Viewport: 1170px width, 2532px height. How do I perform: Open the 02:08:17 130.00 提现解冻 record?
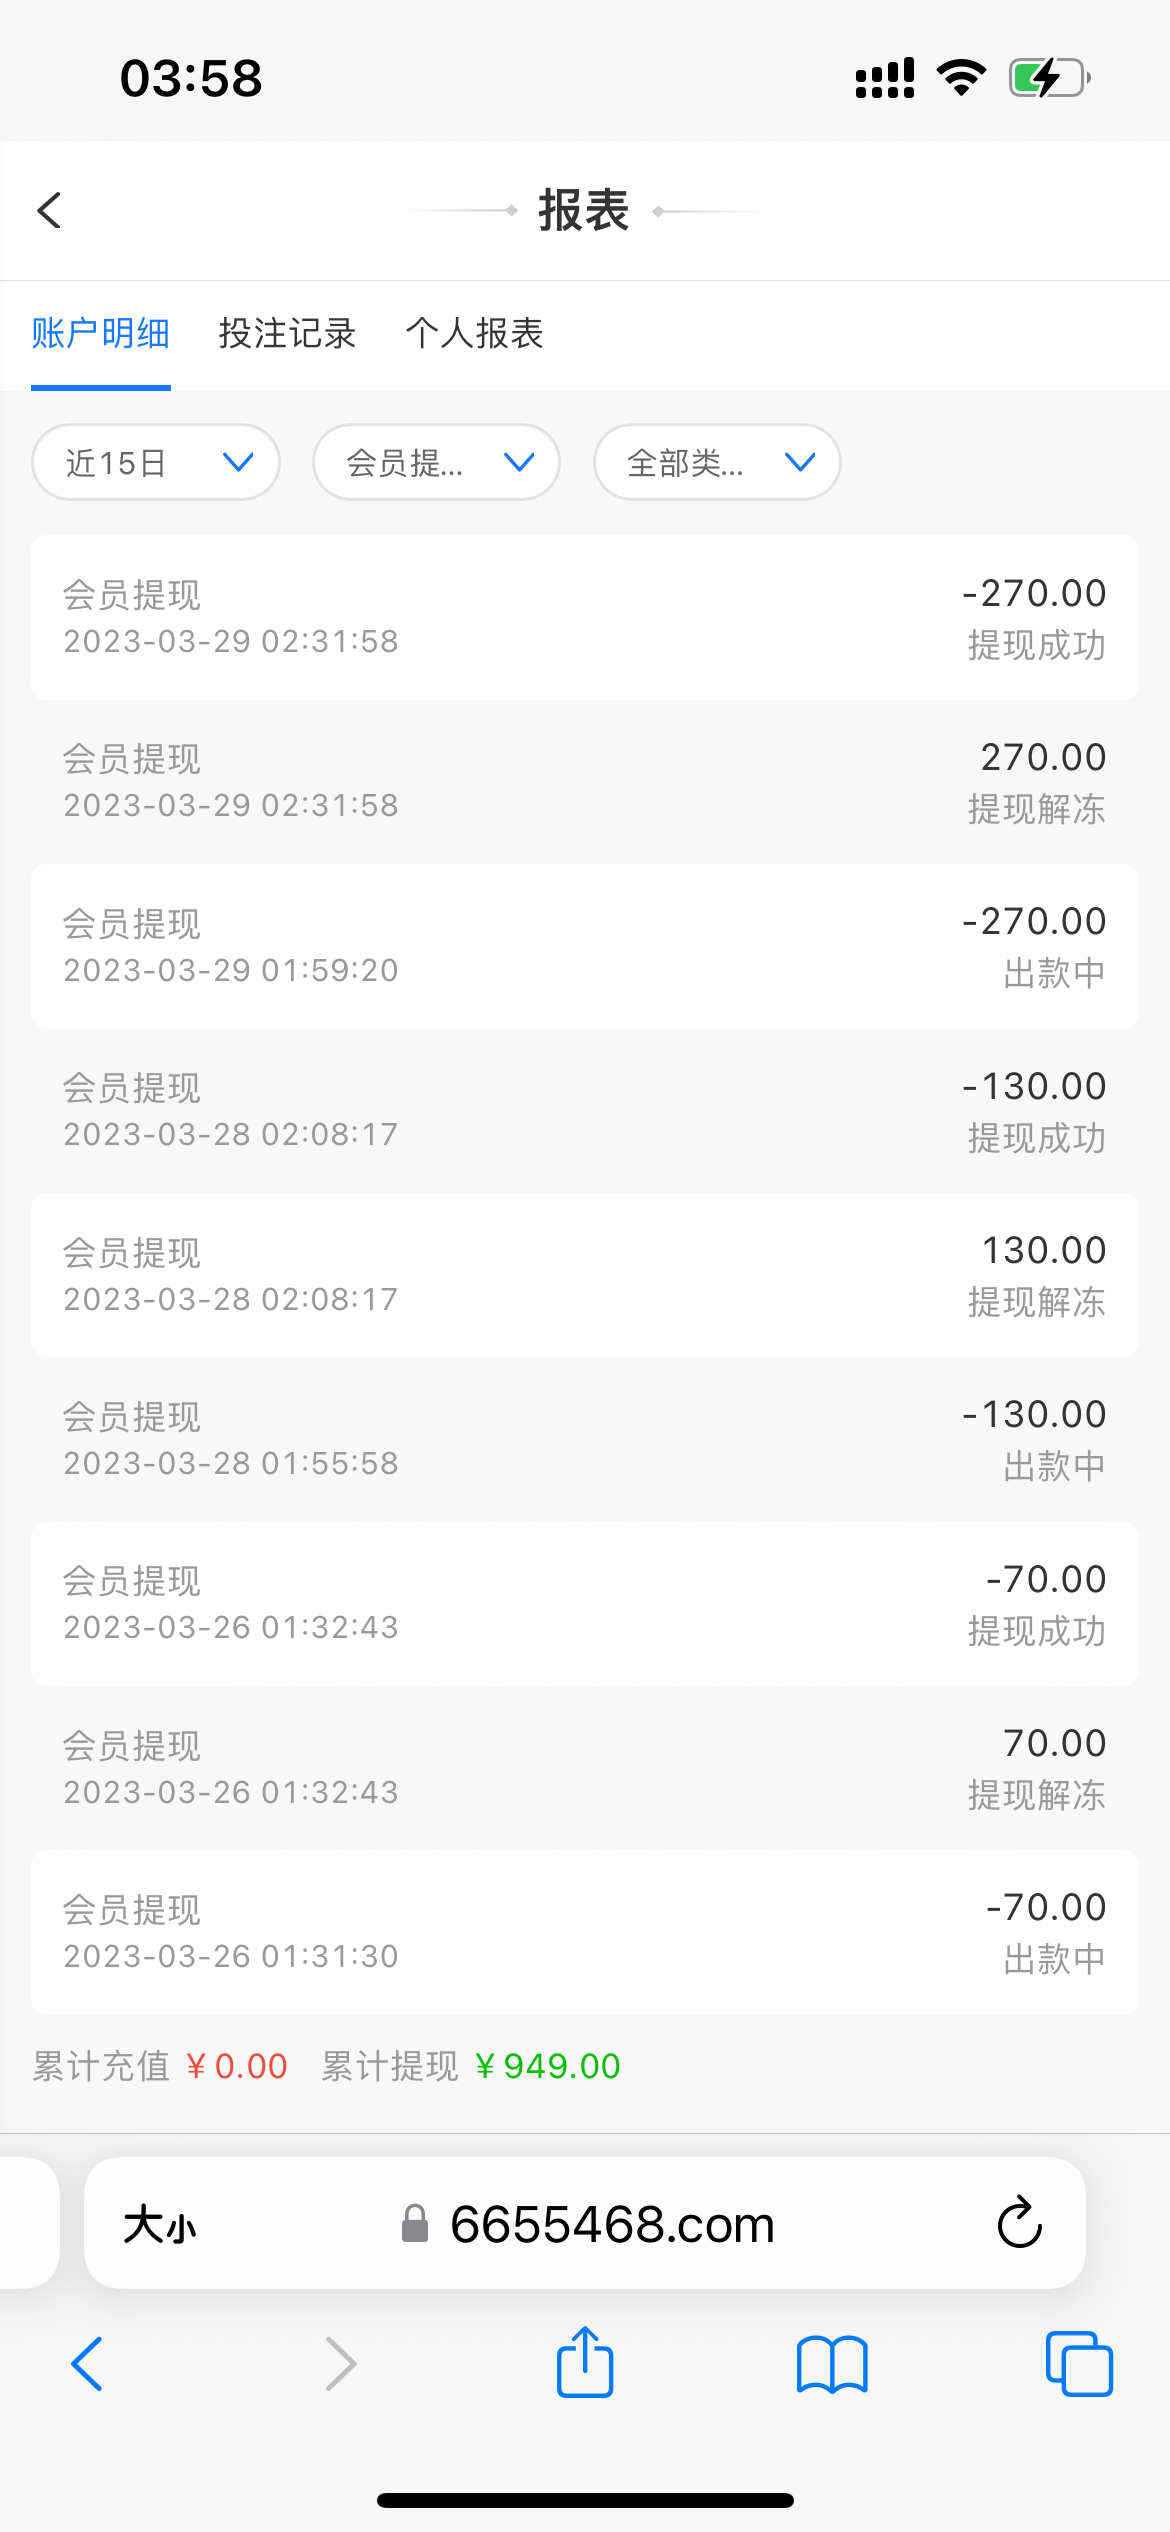click(x=585, y=1274)
